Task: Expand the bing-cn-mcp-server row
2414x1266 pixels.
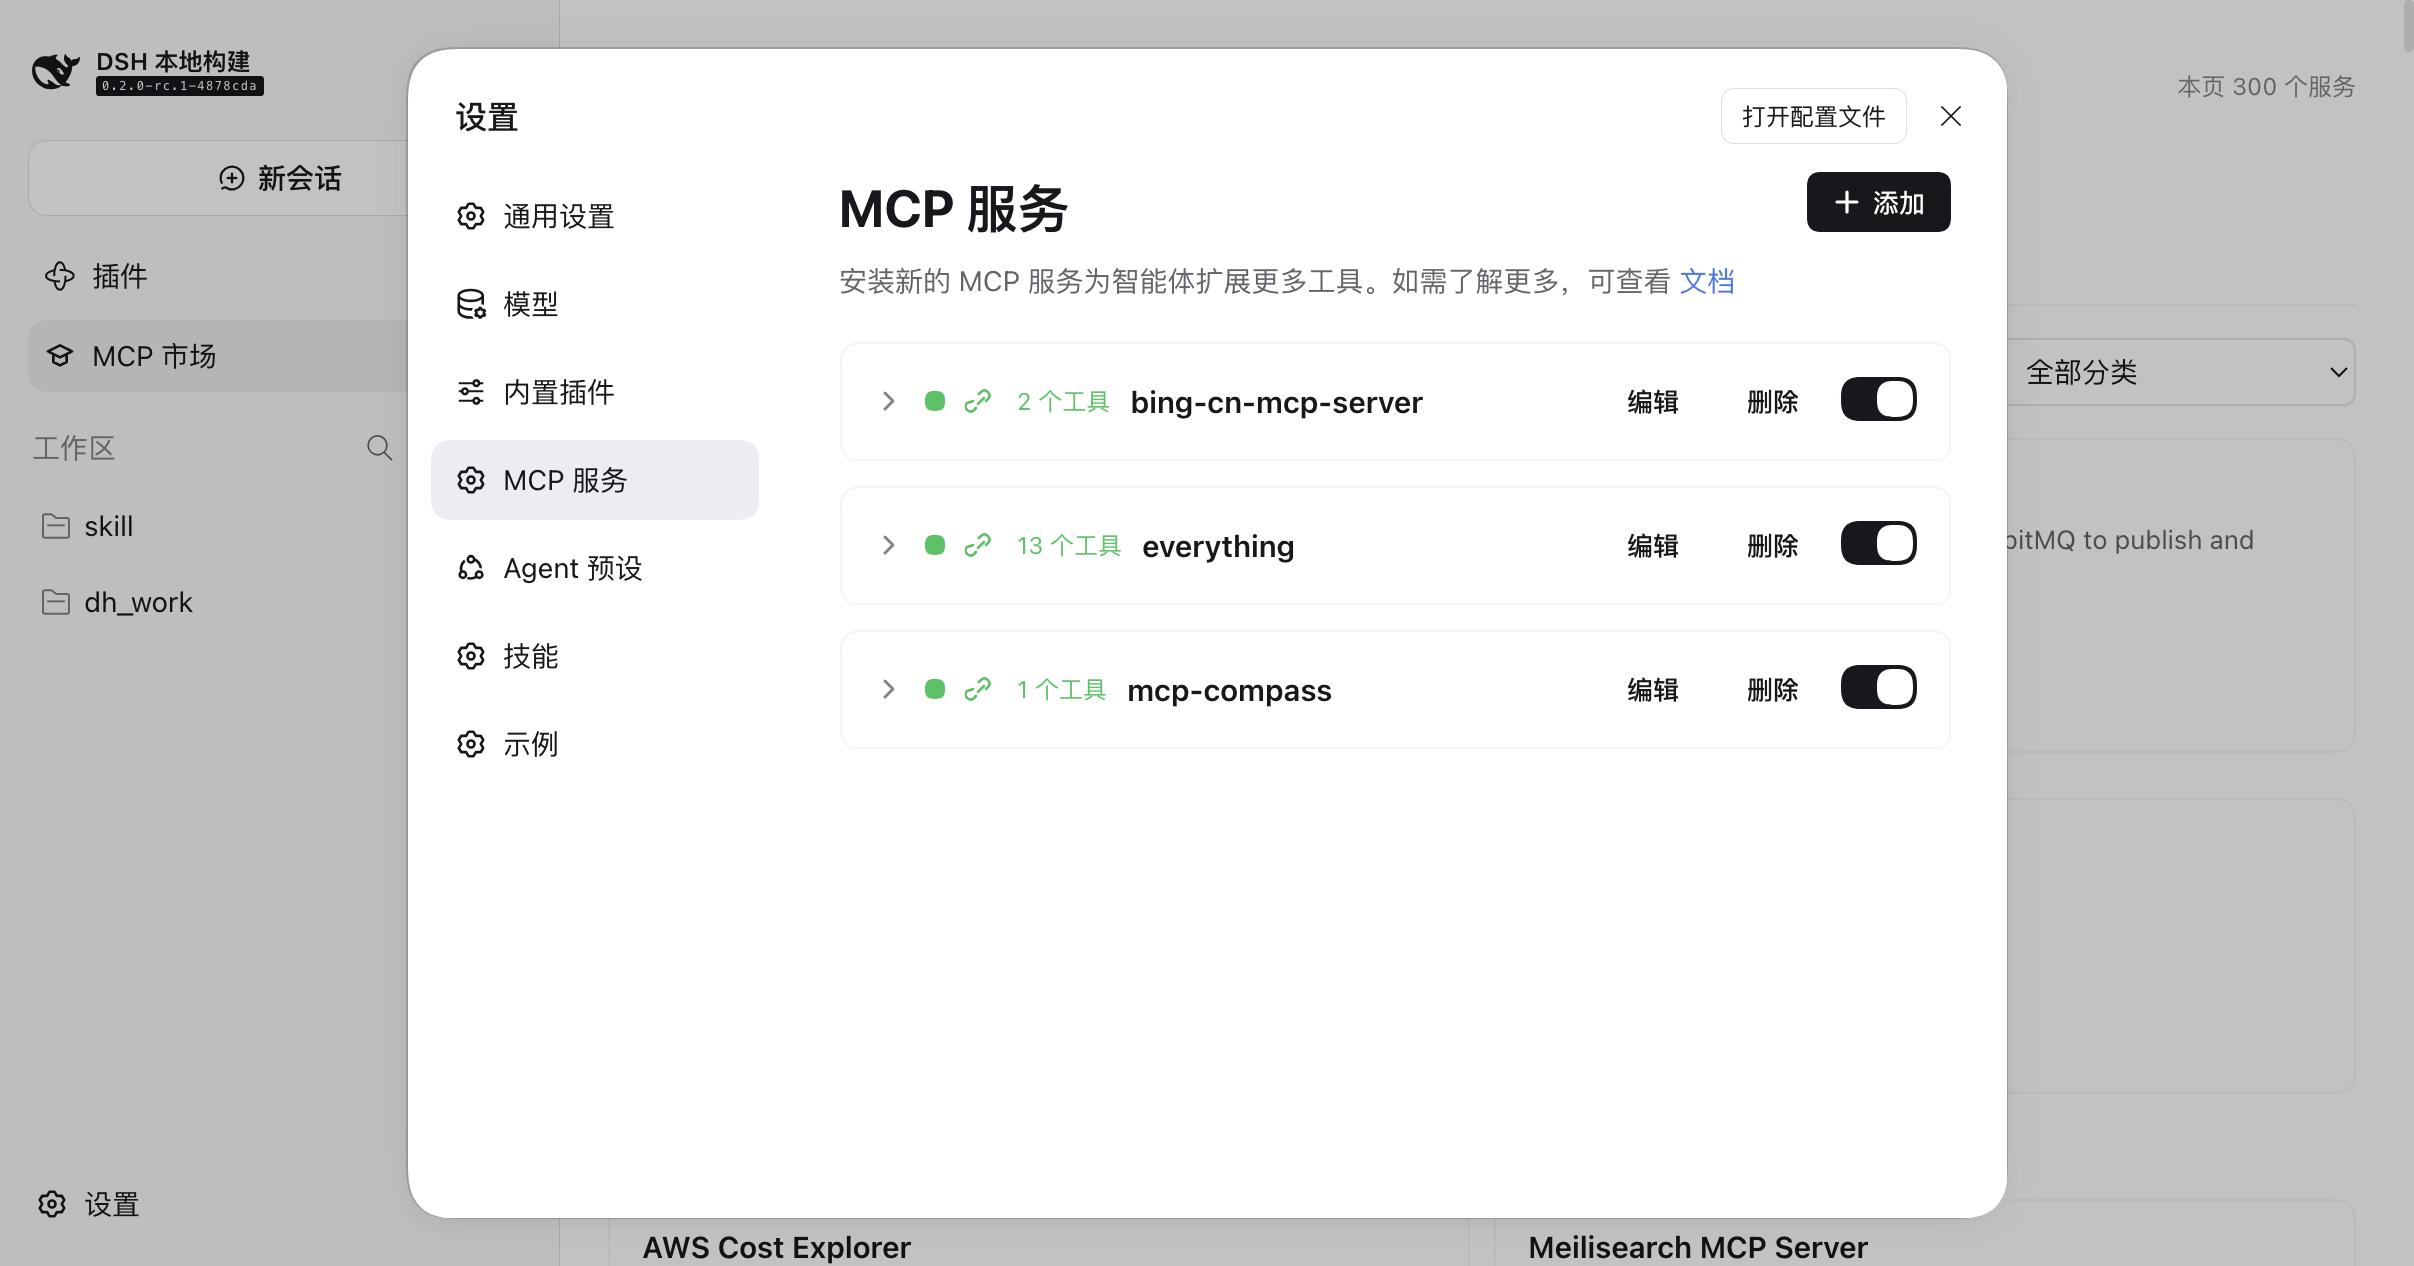Action: click(888, 401)
